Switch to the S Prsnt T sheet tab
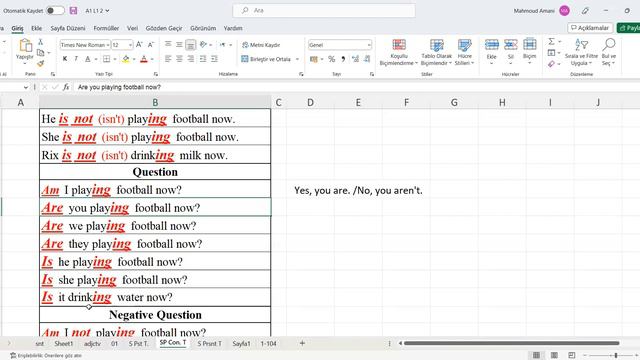The width and height of the screenshot is (640, 360). click(209, 344)
